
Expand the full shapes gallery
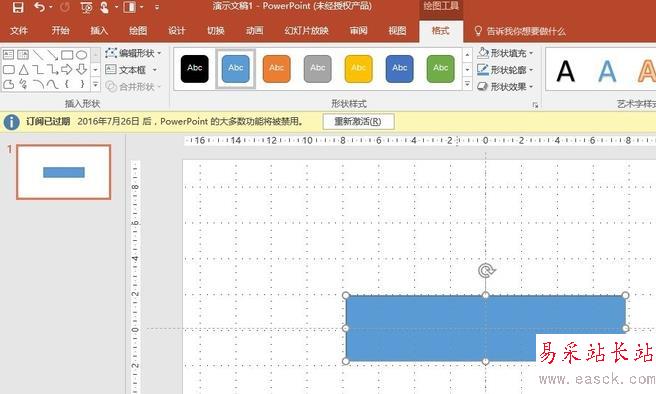pyautogui.click(x=95, y=85)
